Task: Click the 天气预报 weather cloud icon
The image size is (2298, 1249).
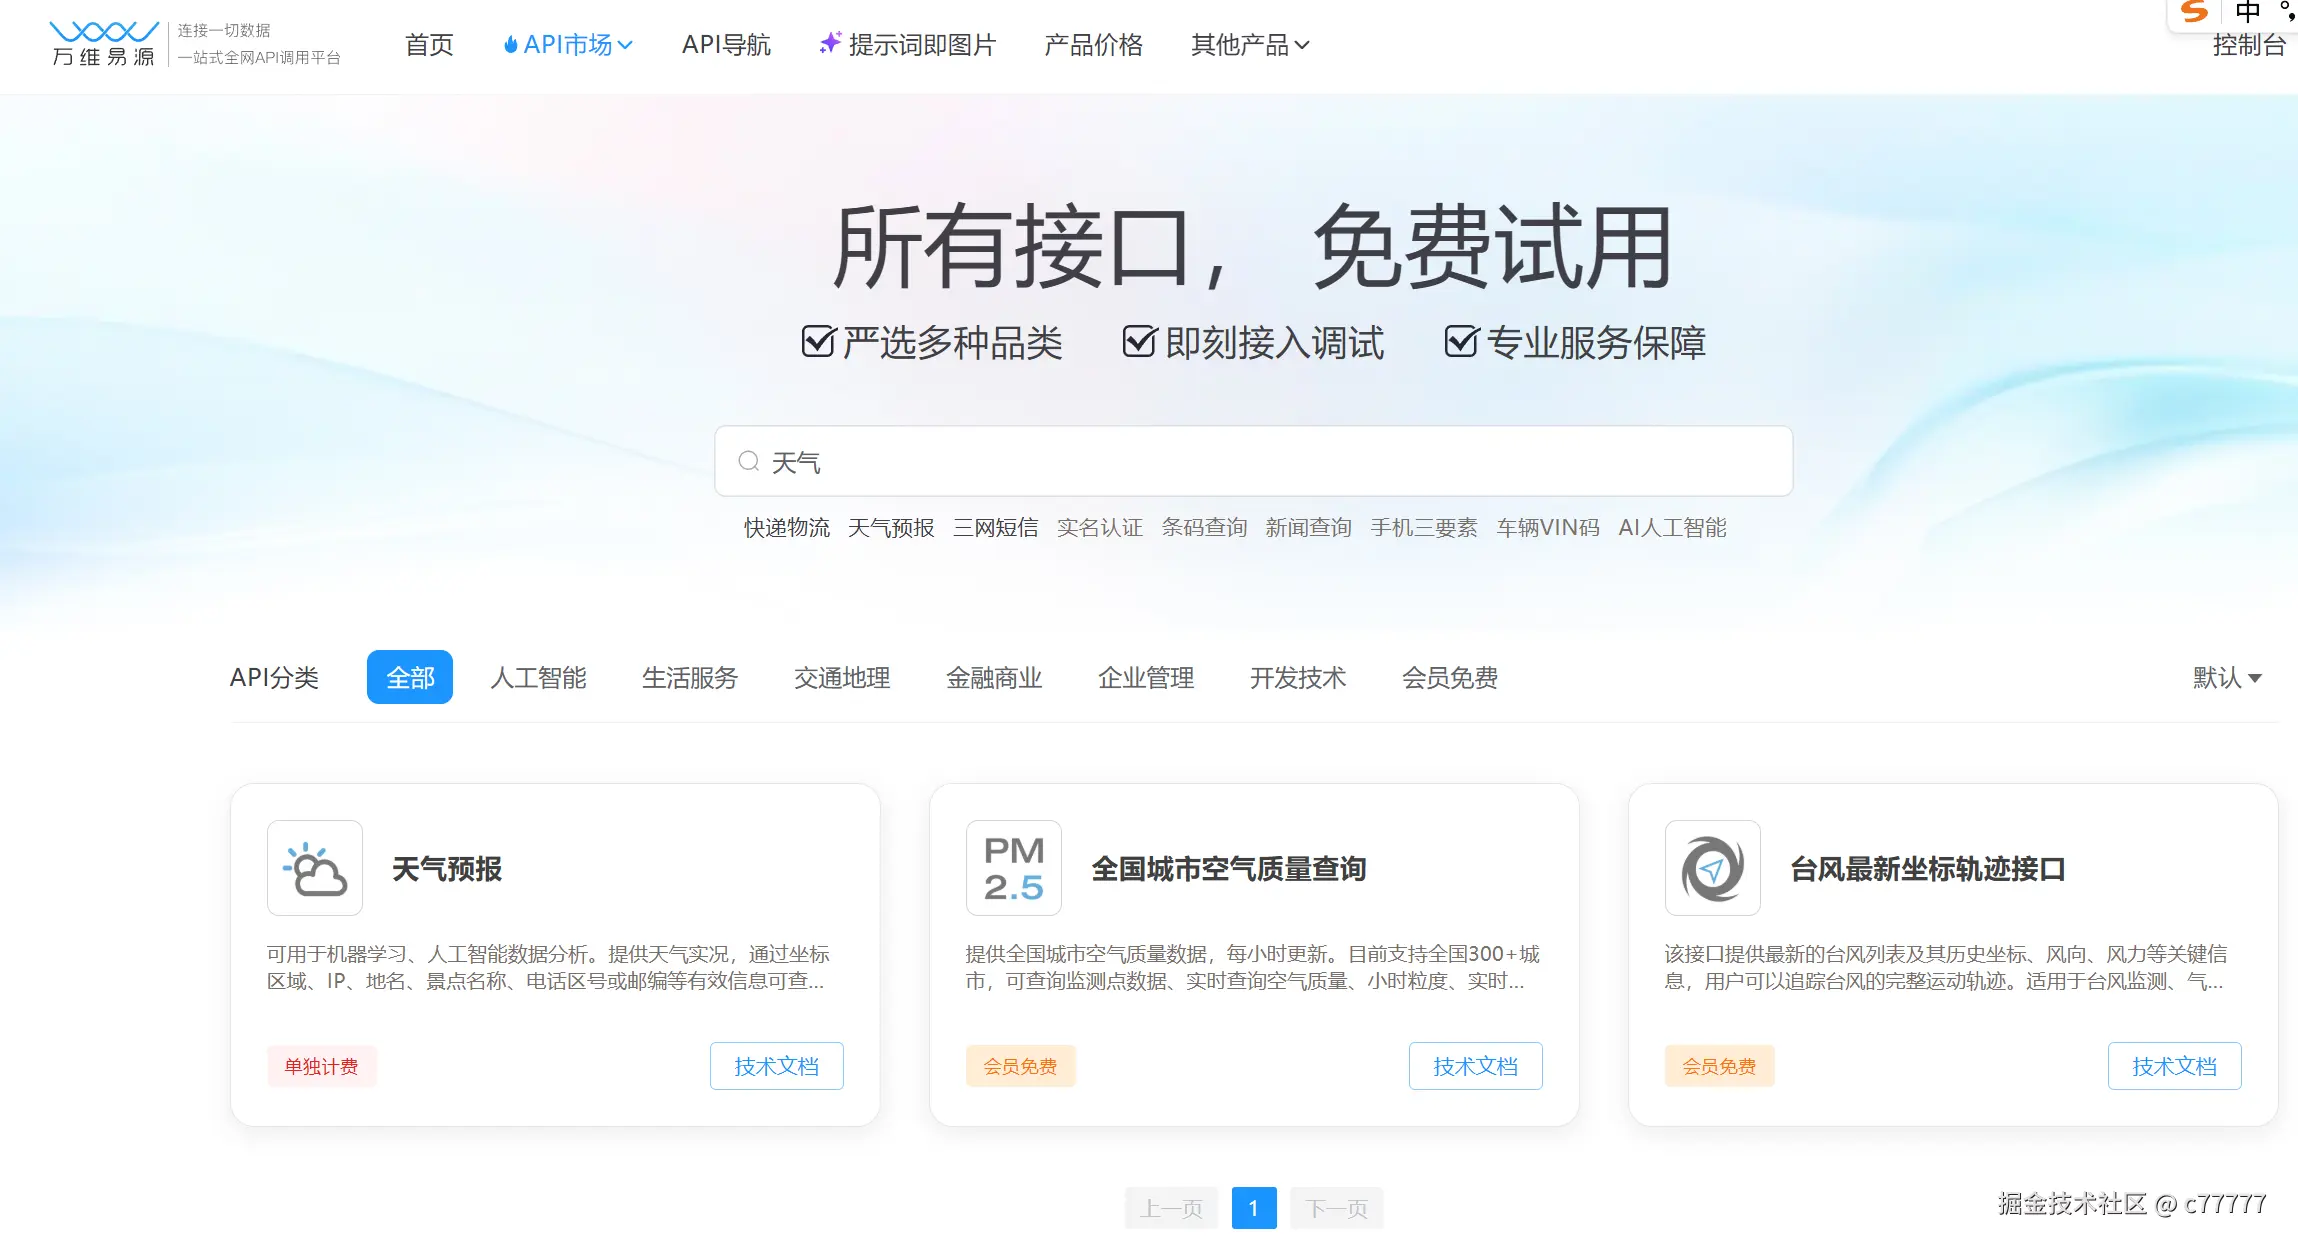Action: point(315,868)
